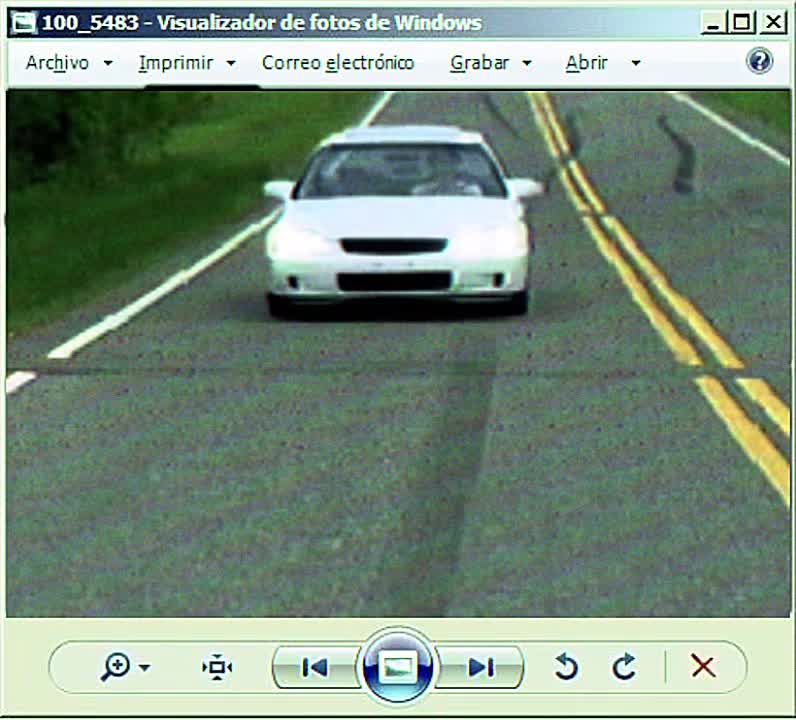Go to the previous photo
796x720 pixels.
pyautogui.click(x=315, y=667)
